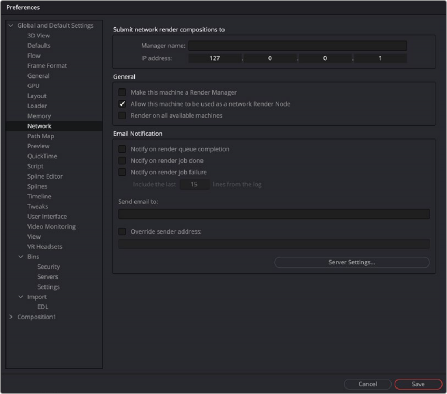Image resolution: width=447 pixels, height=394 pixels.
Task: Select Frame Format settings
Action: 47,66
